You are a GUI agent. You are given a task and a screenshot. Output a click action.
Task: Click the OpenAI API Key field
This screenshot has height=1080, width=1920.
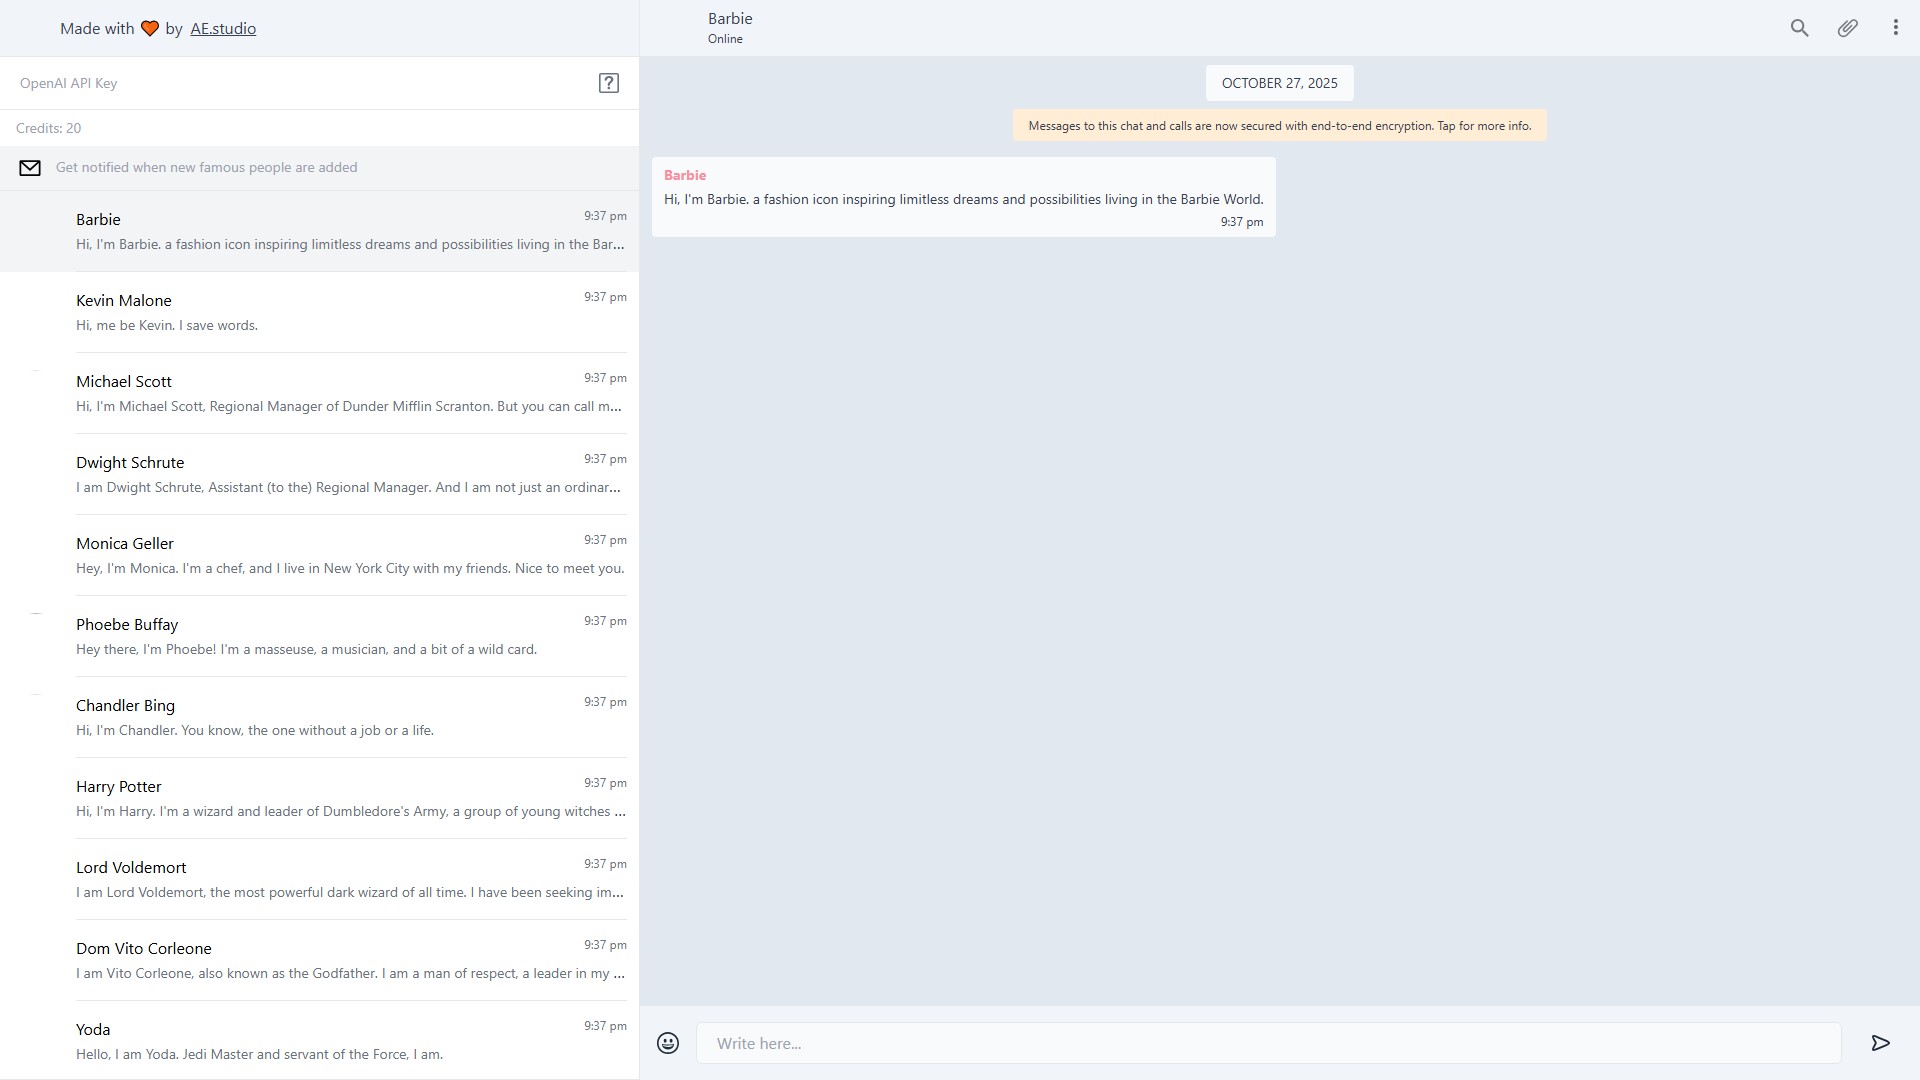point(300,83)
